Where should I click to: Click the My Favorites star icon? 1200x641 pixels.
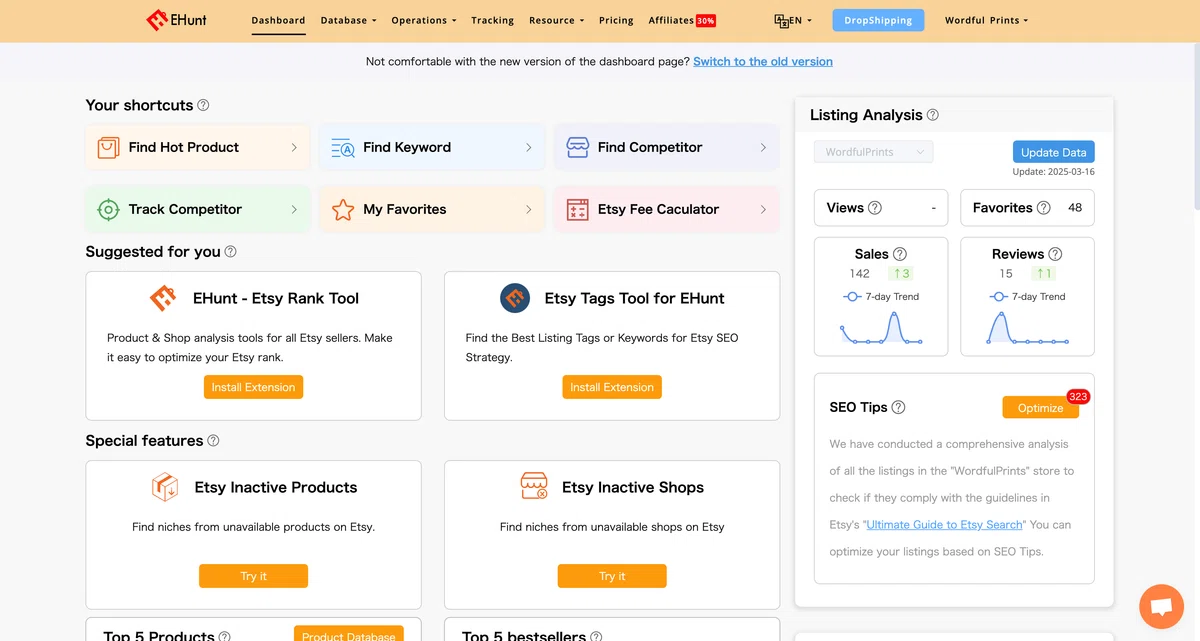(x=343, y=210)
